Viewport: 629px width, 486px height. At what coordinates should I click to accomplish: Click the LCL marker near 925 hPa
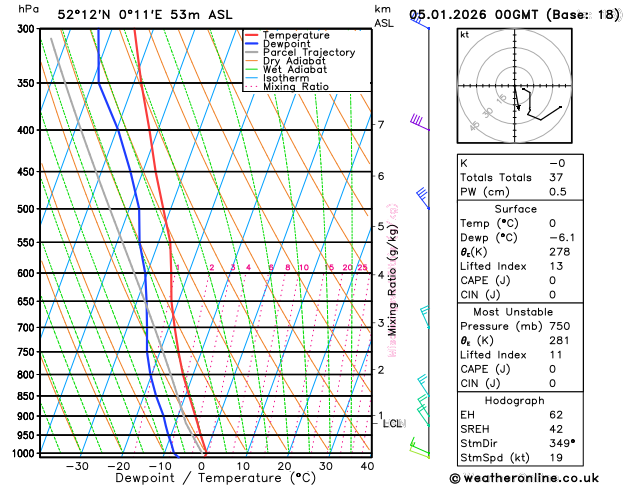click(x=392, y=424)
